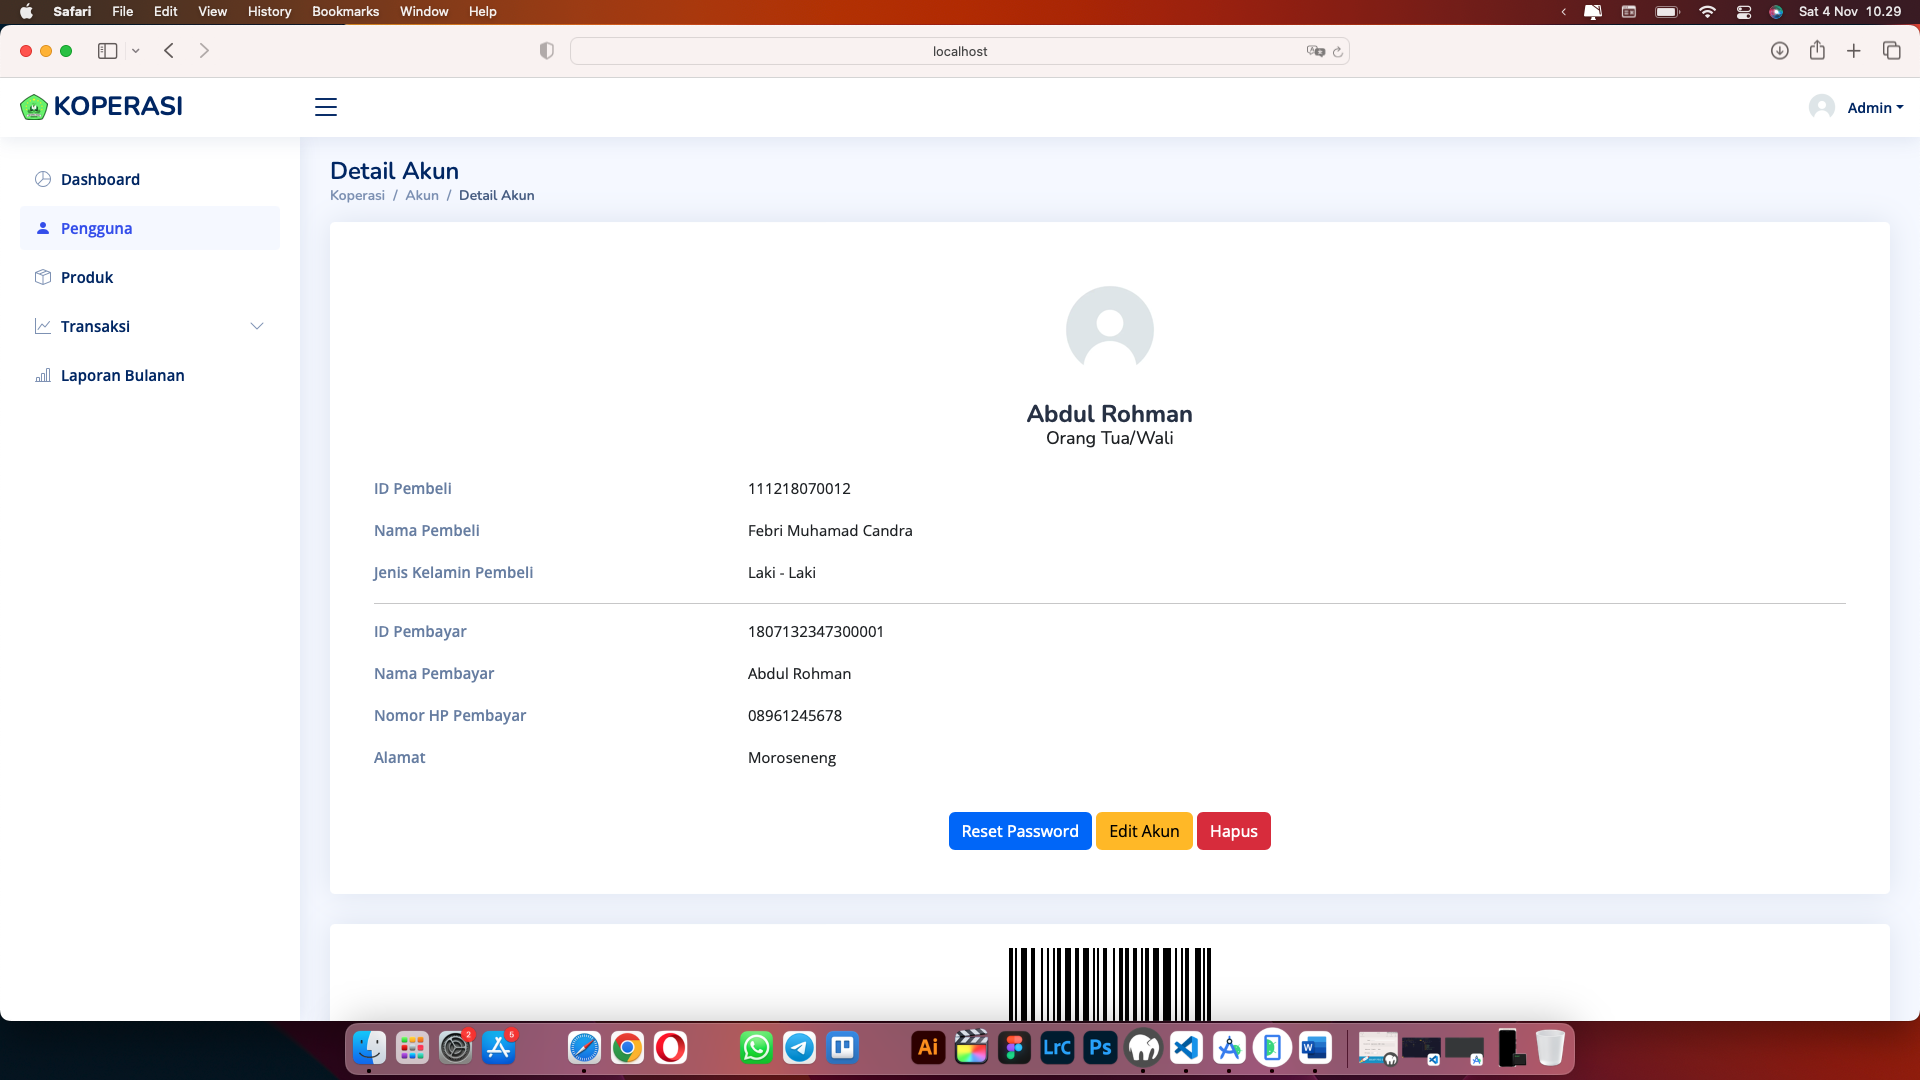Open the Bookmarks menu in the menu bar

pos(345,12)
